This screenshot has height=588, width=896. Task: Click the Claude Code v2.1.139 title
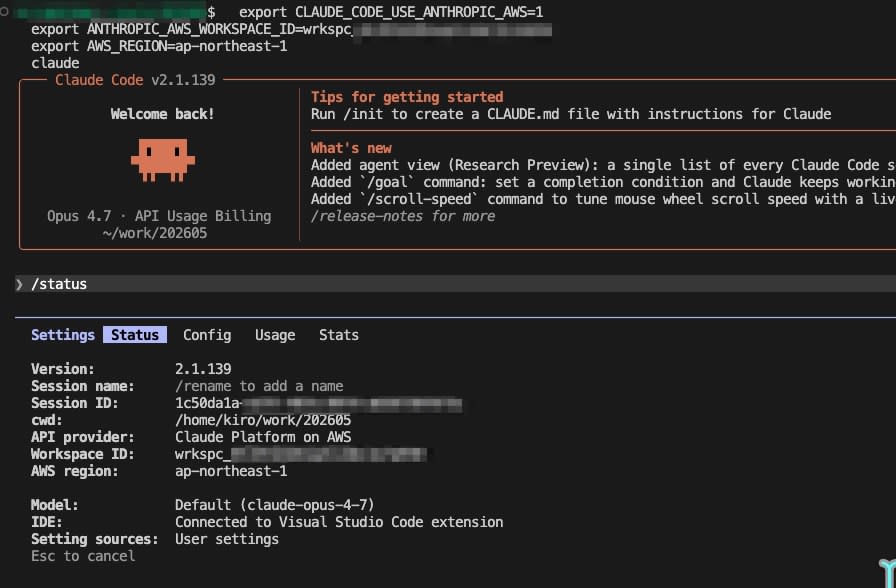(x=135, y=80)
